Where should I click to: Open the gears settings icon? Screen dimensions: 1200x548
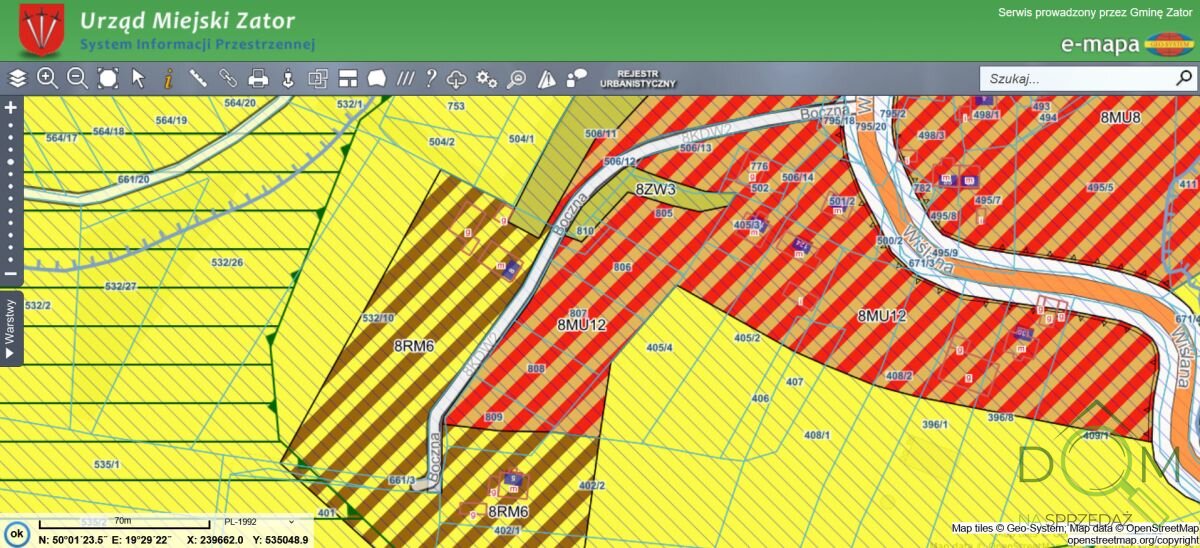pos(487,78)
